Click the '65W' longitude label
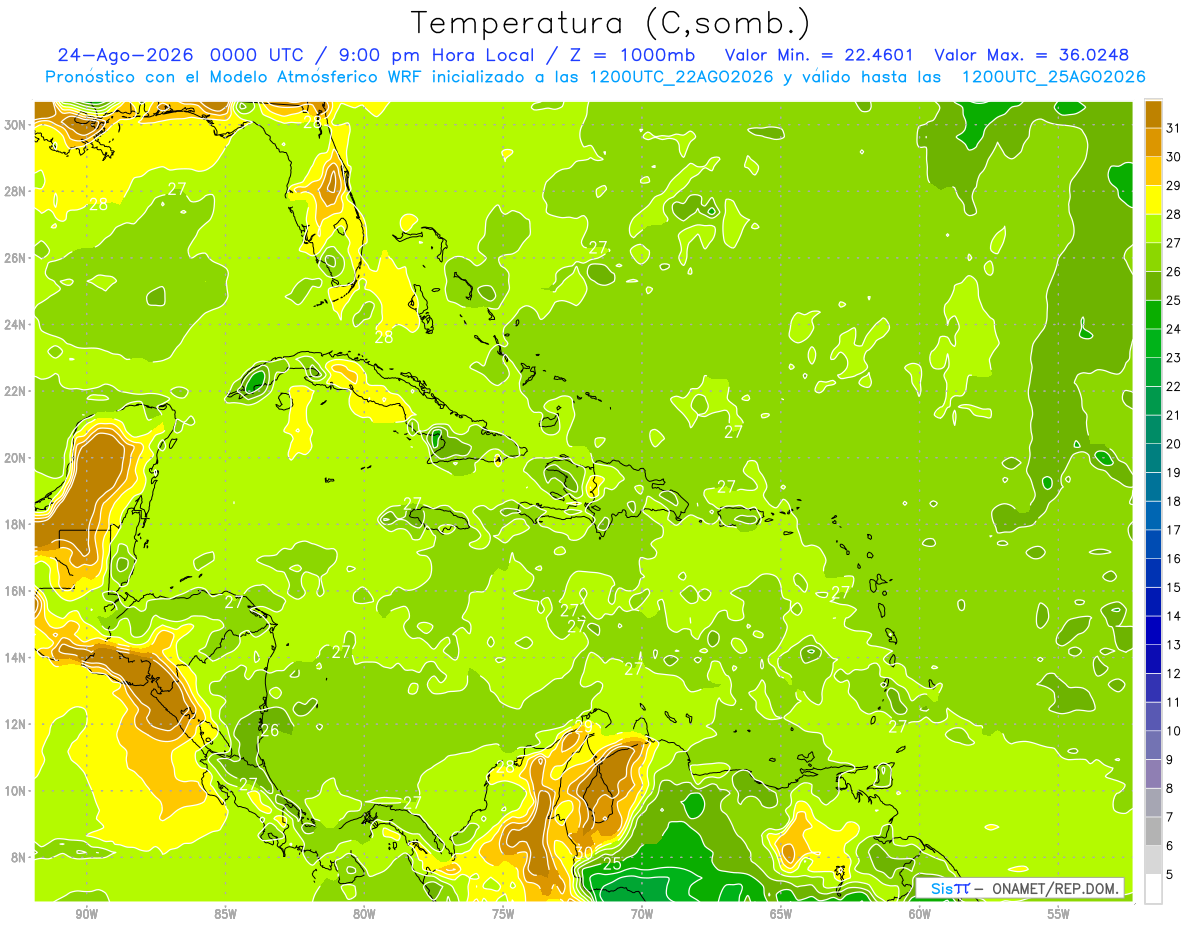This screenshot has width=1200, height=927. tap(781, 914)
